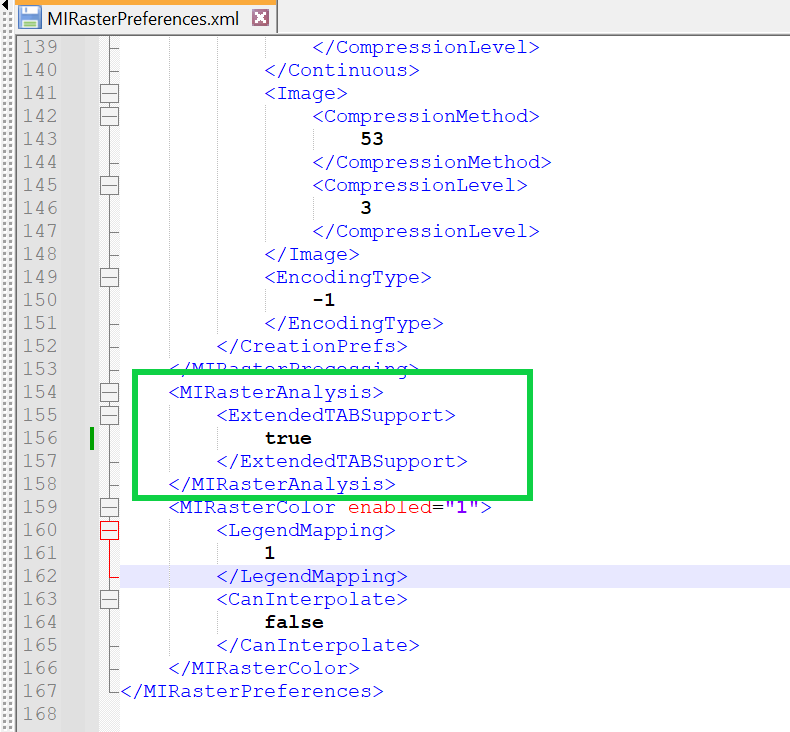Select the MIRasterPreferences.xml tab
This screenshot has height=732, width=790.
pyautogui.click(x=143, y=19)
